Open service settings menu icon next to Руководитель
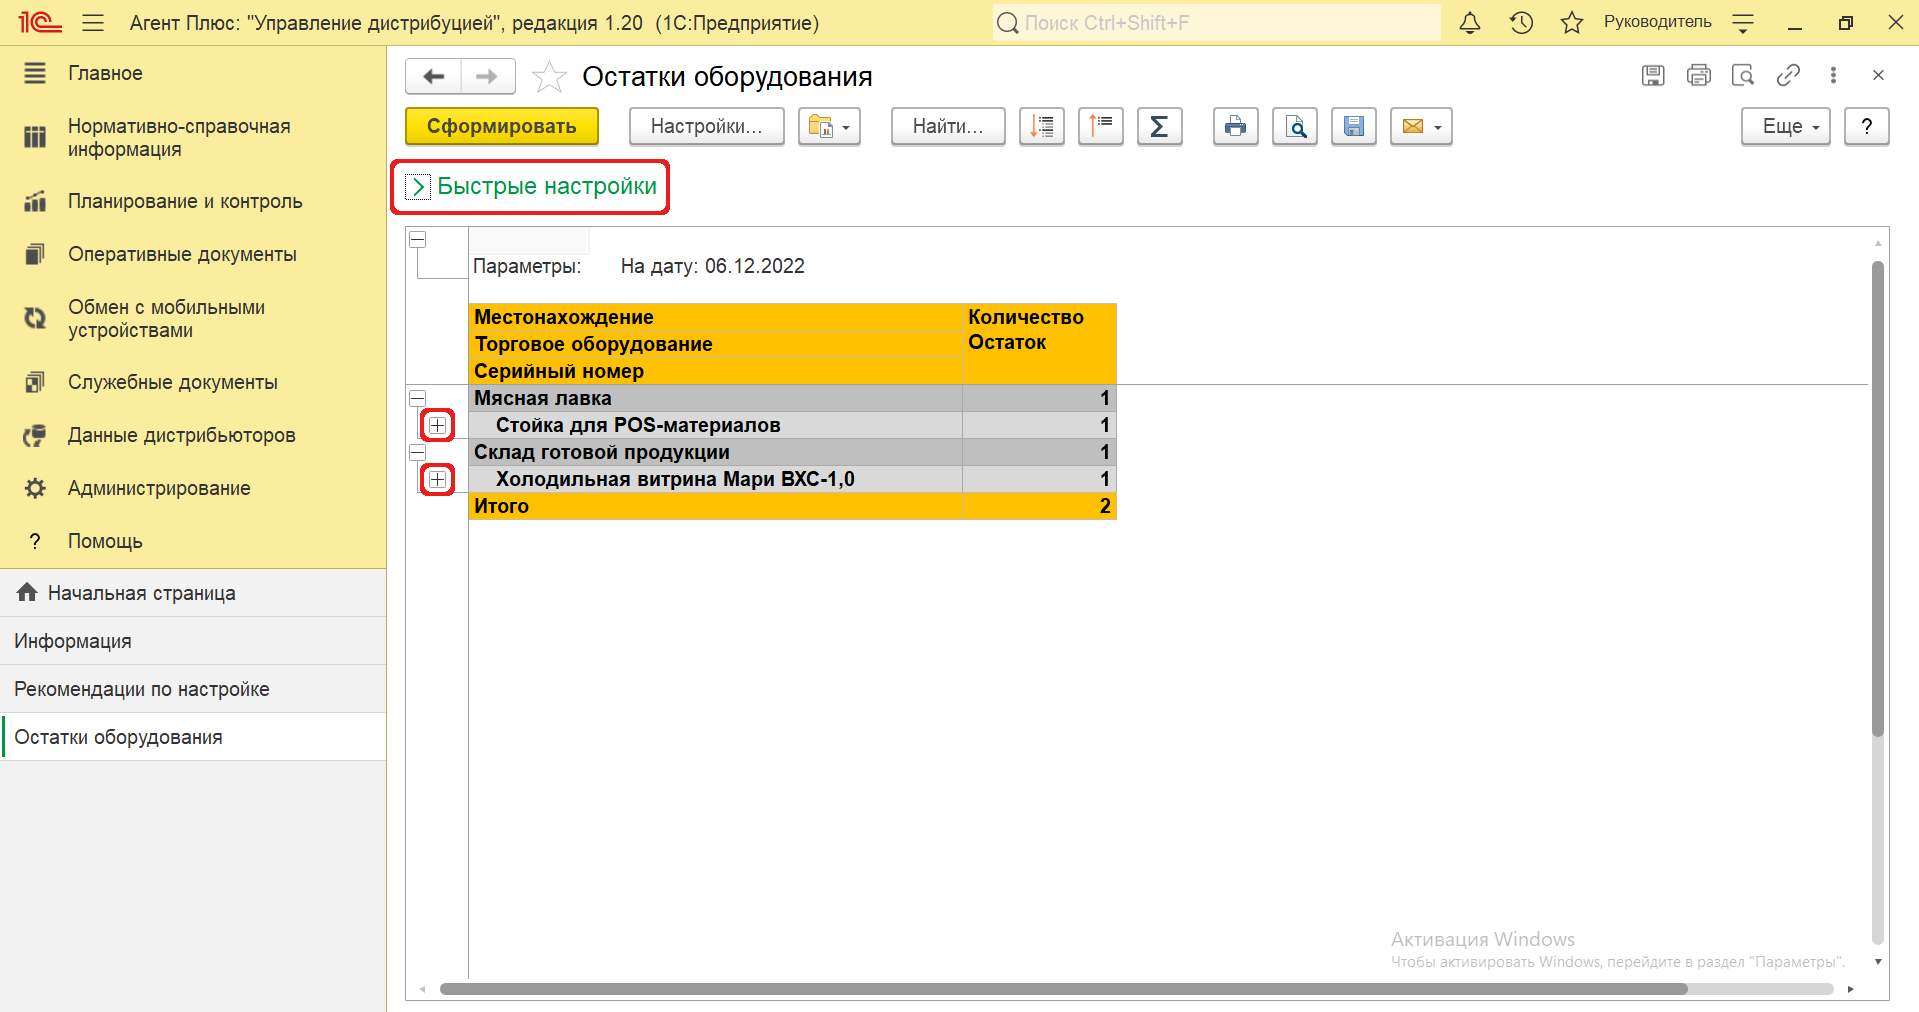This screenshot has width=1919, height=1012. (x=1743, y=23)
